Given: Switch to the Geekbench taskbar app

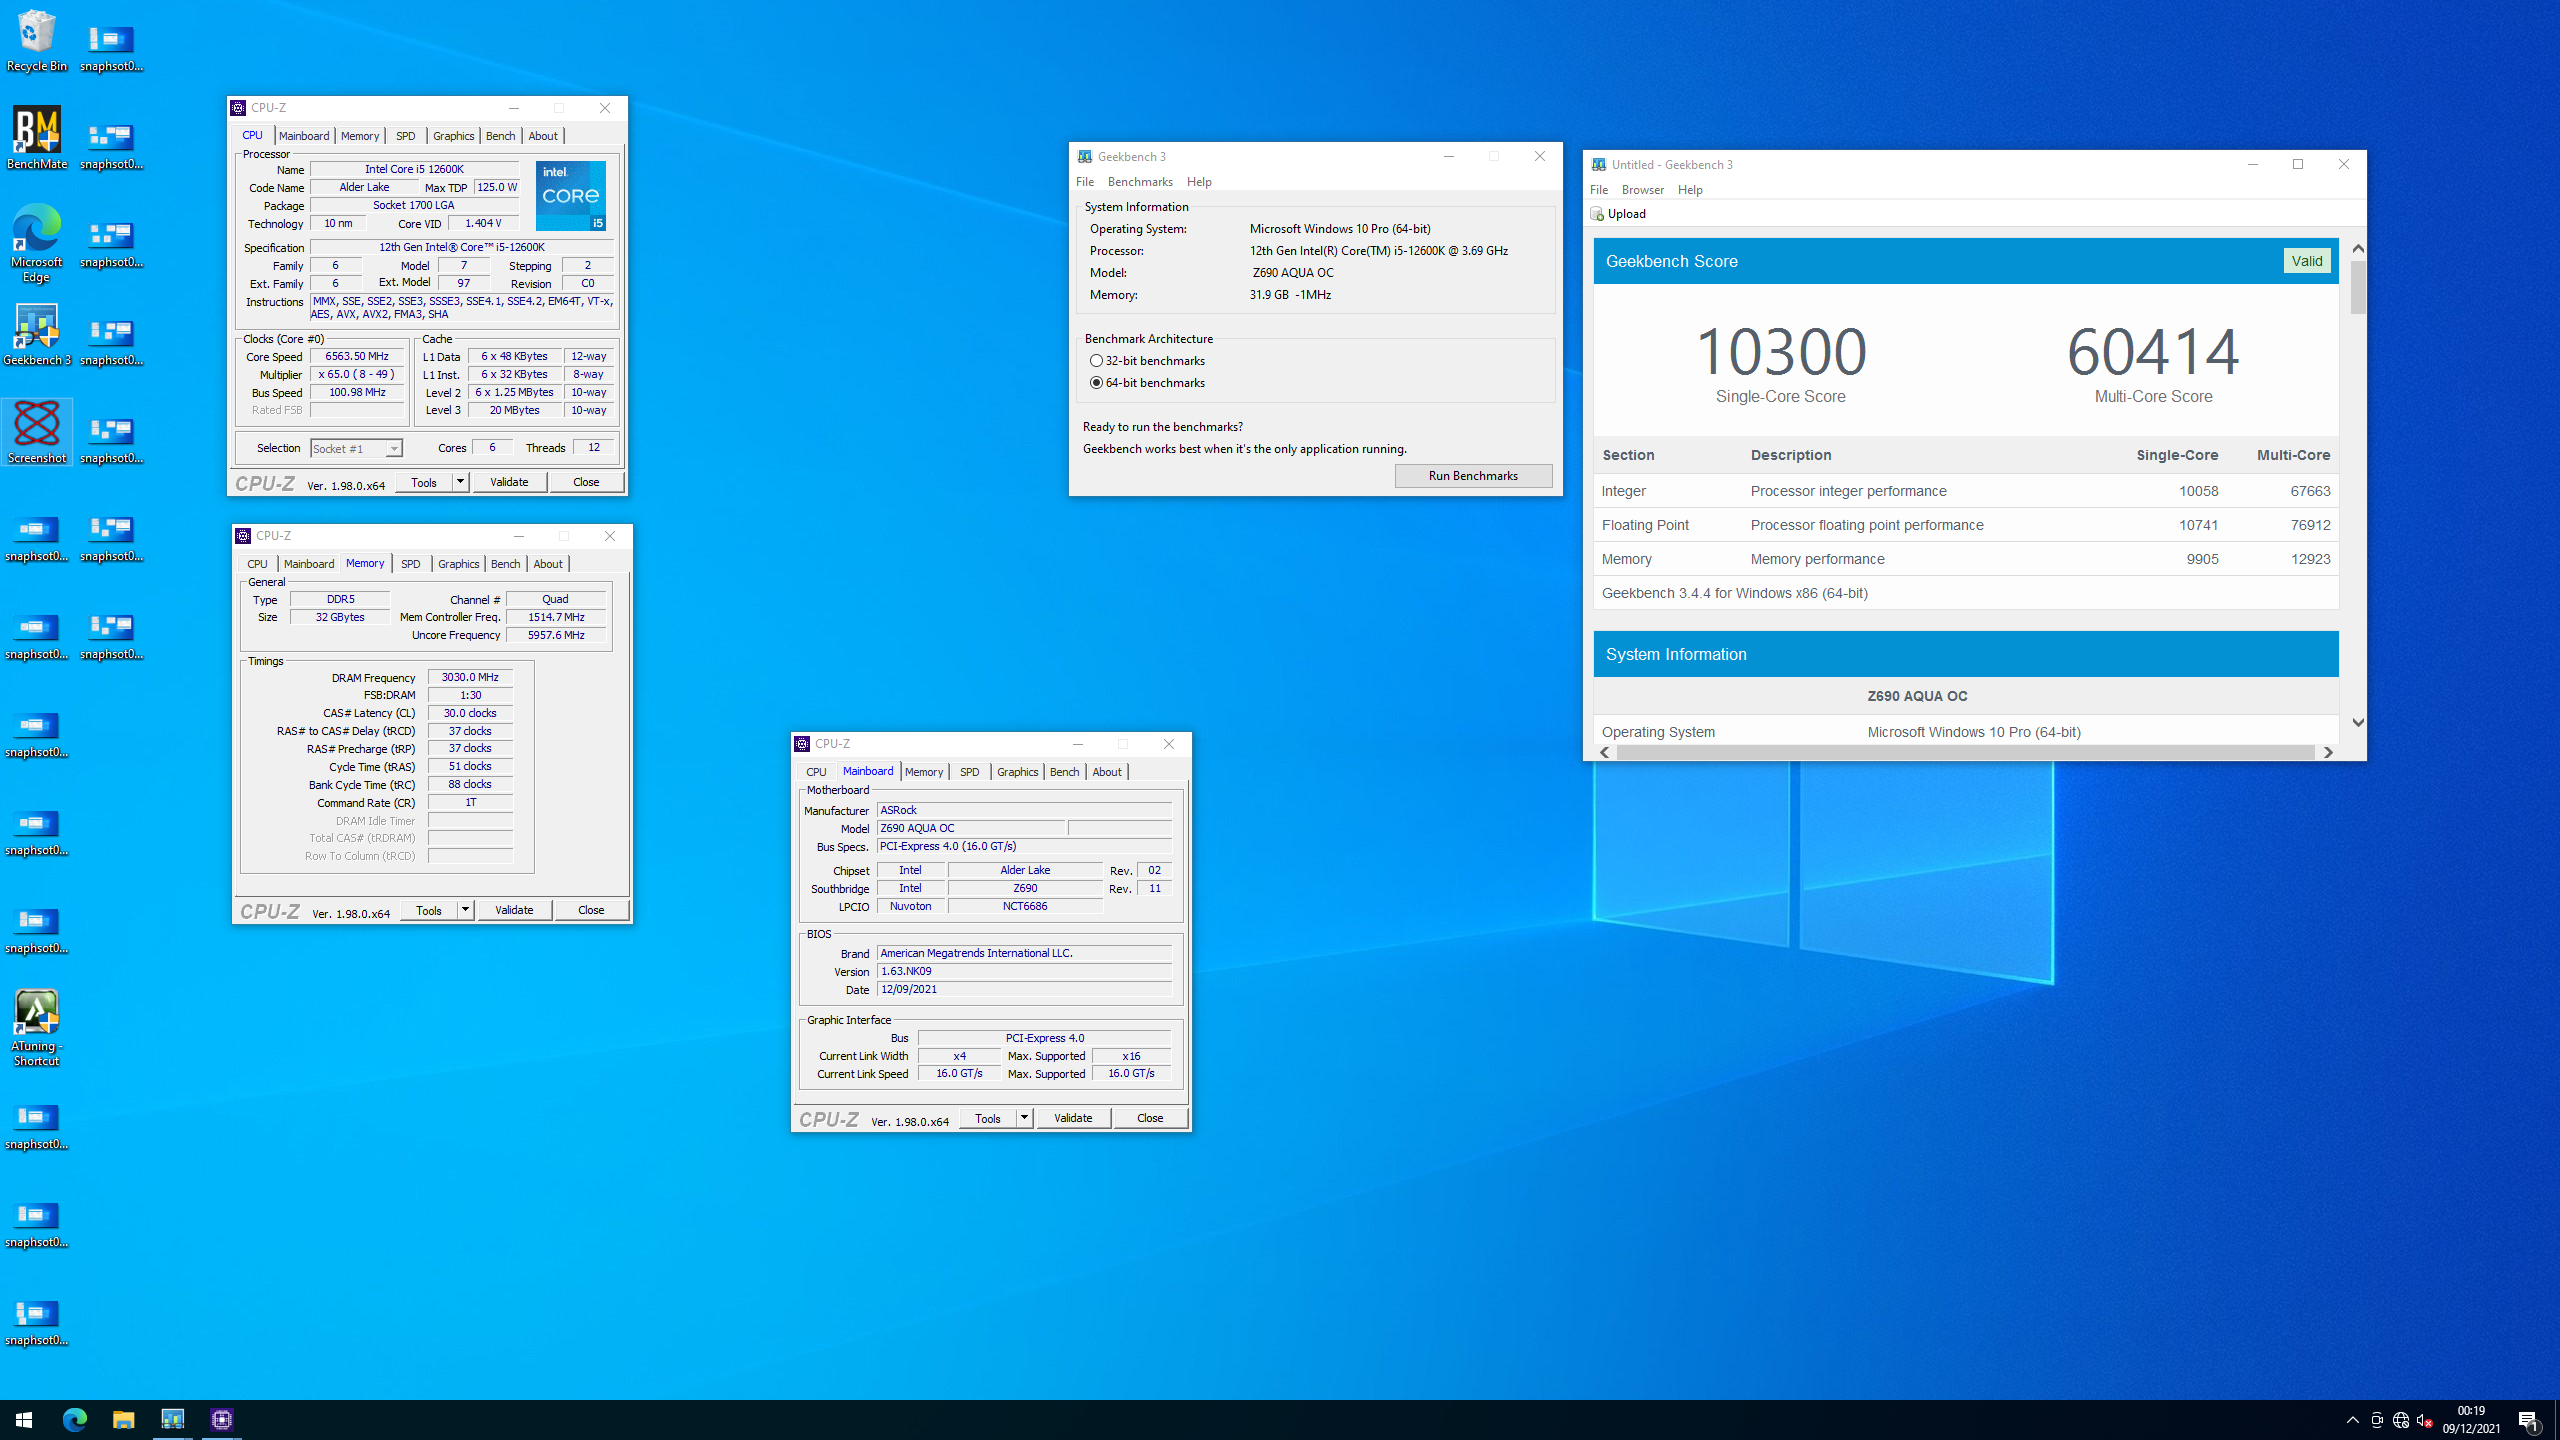Looking at the screenshot, I should coord(172,1419).
